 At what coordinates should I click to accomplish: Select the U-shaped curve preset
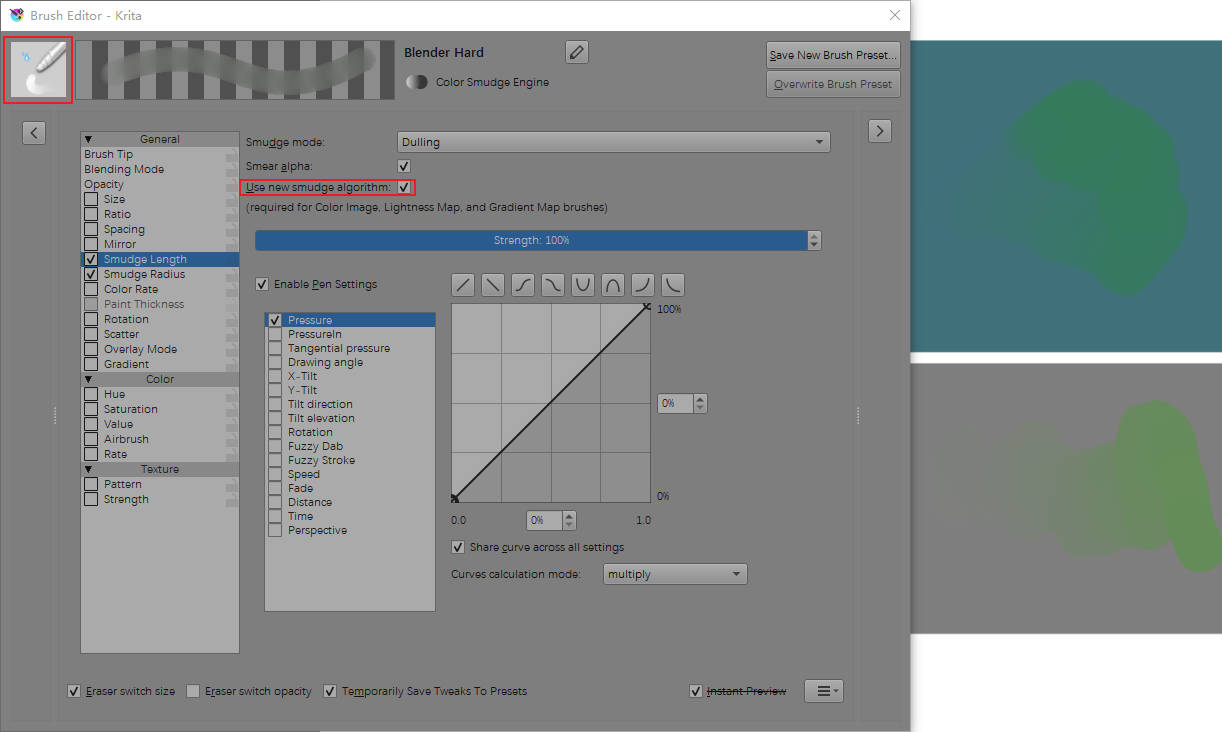583,285
